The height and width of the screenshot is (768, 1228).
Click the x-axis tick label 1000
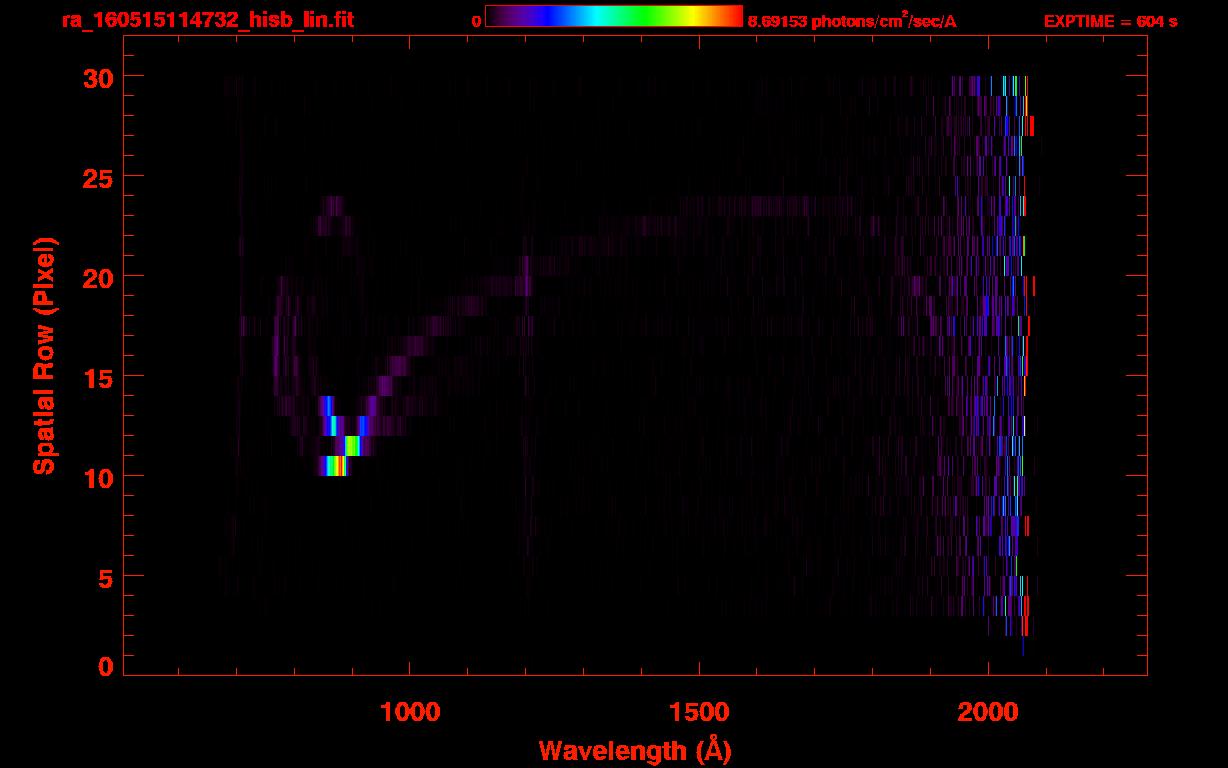point(410,712)
